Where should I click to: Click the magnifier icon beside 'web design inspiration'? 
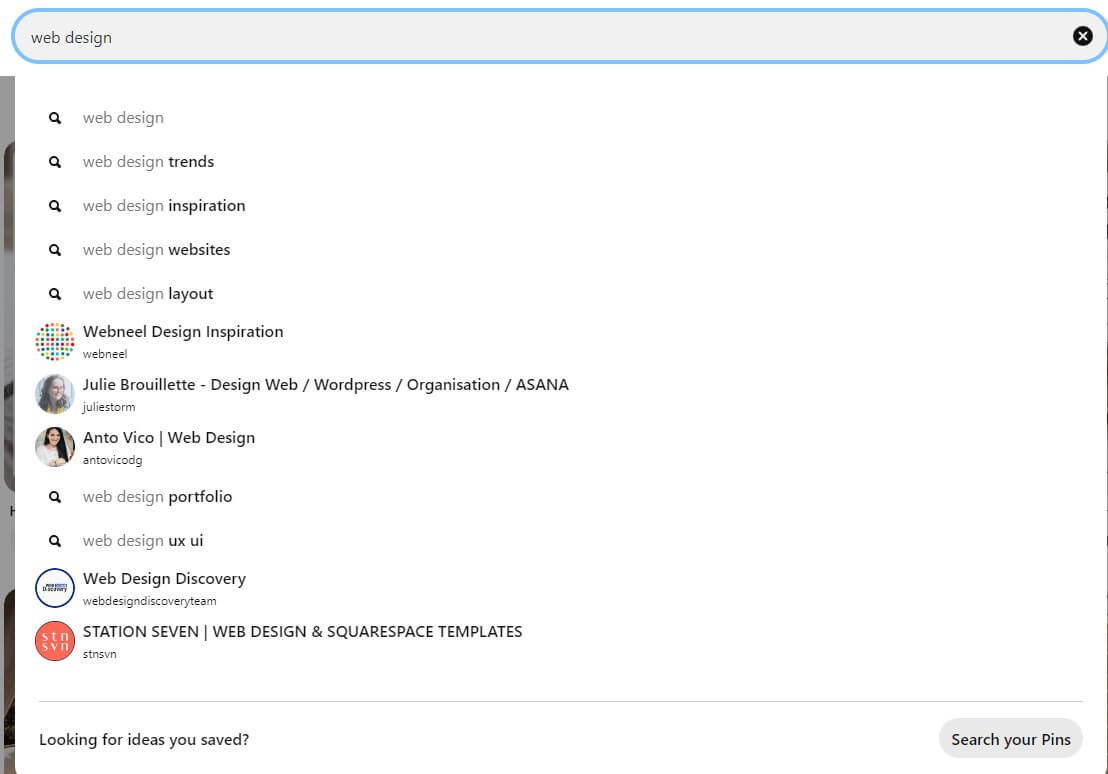pyautogui.click(x=54, y=206)
